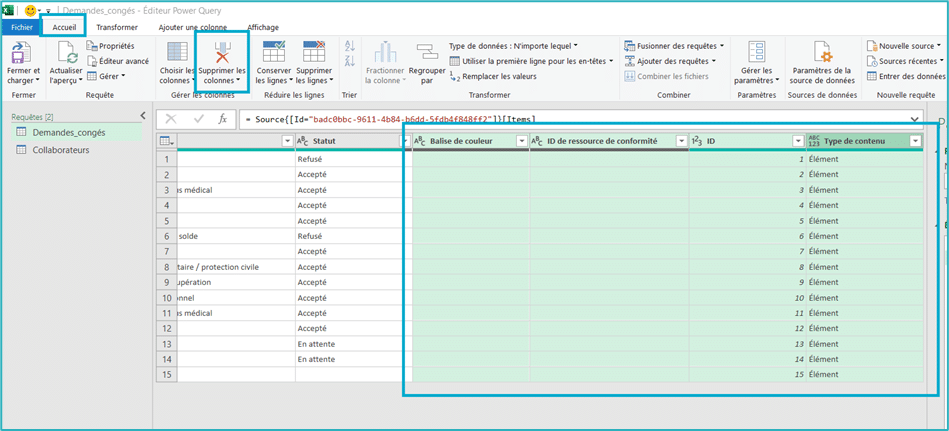Click Statut cell in row 1
The height and width of the screenshot is (431, 949).
tap(353, 159)
